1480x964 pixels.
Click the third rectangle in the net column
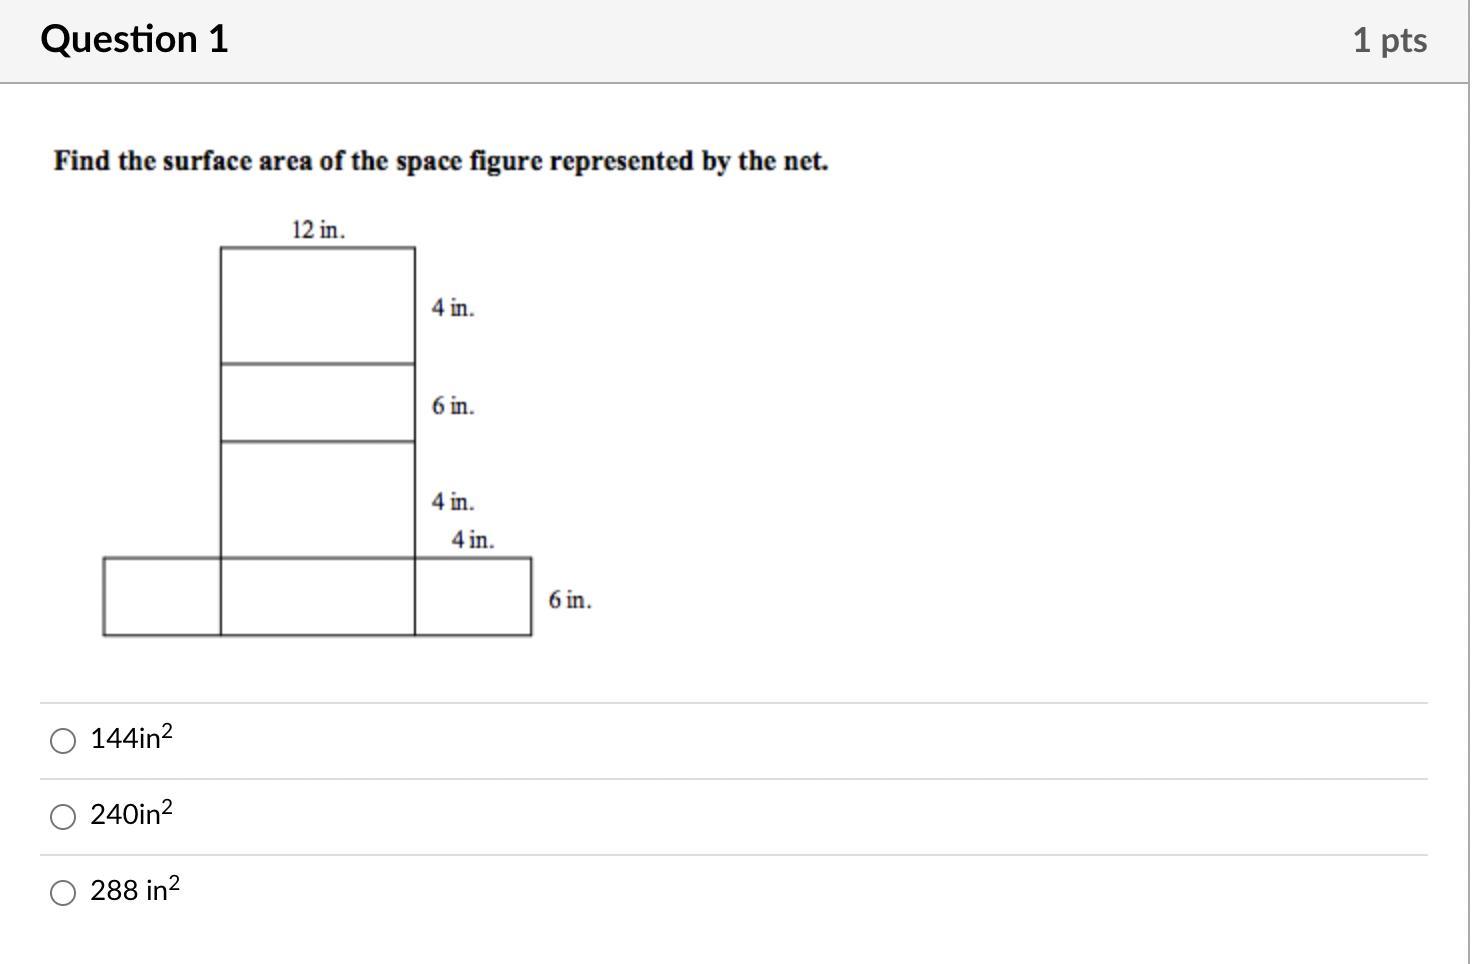(x=318, y=500)
